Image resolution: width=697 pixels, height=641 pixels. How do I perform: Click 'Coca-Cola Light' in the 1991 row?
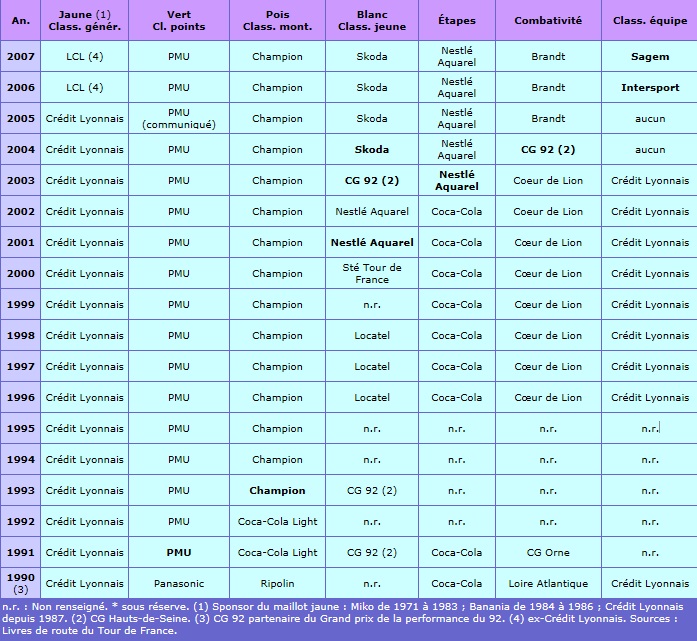(x=277, y=553)
